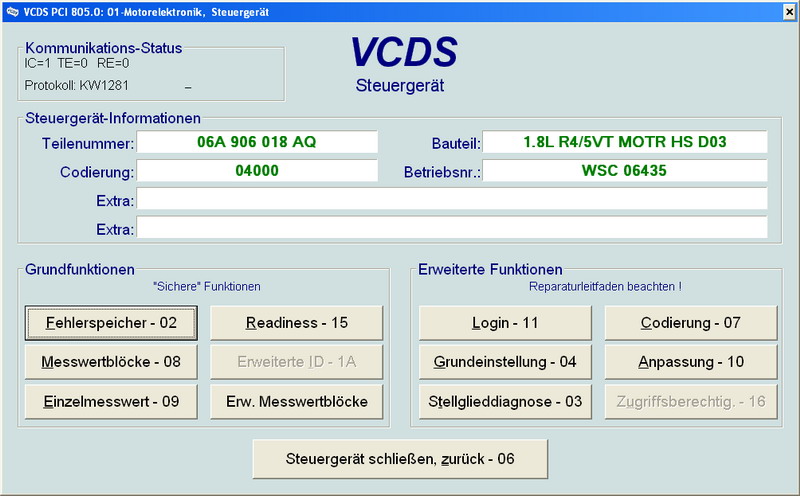Open Fehlerspeicher - 02 fault codes

pos(111,323)
